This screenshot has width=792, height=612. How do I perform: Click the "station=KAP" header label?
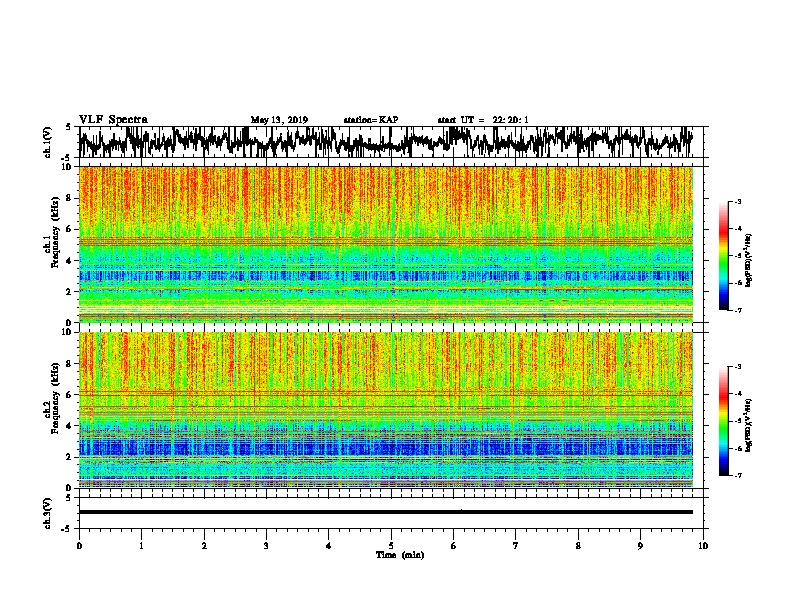pos(371,120)
